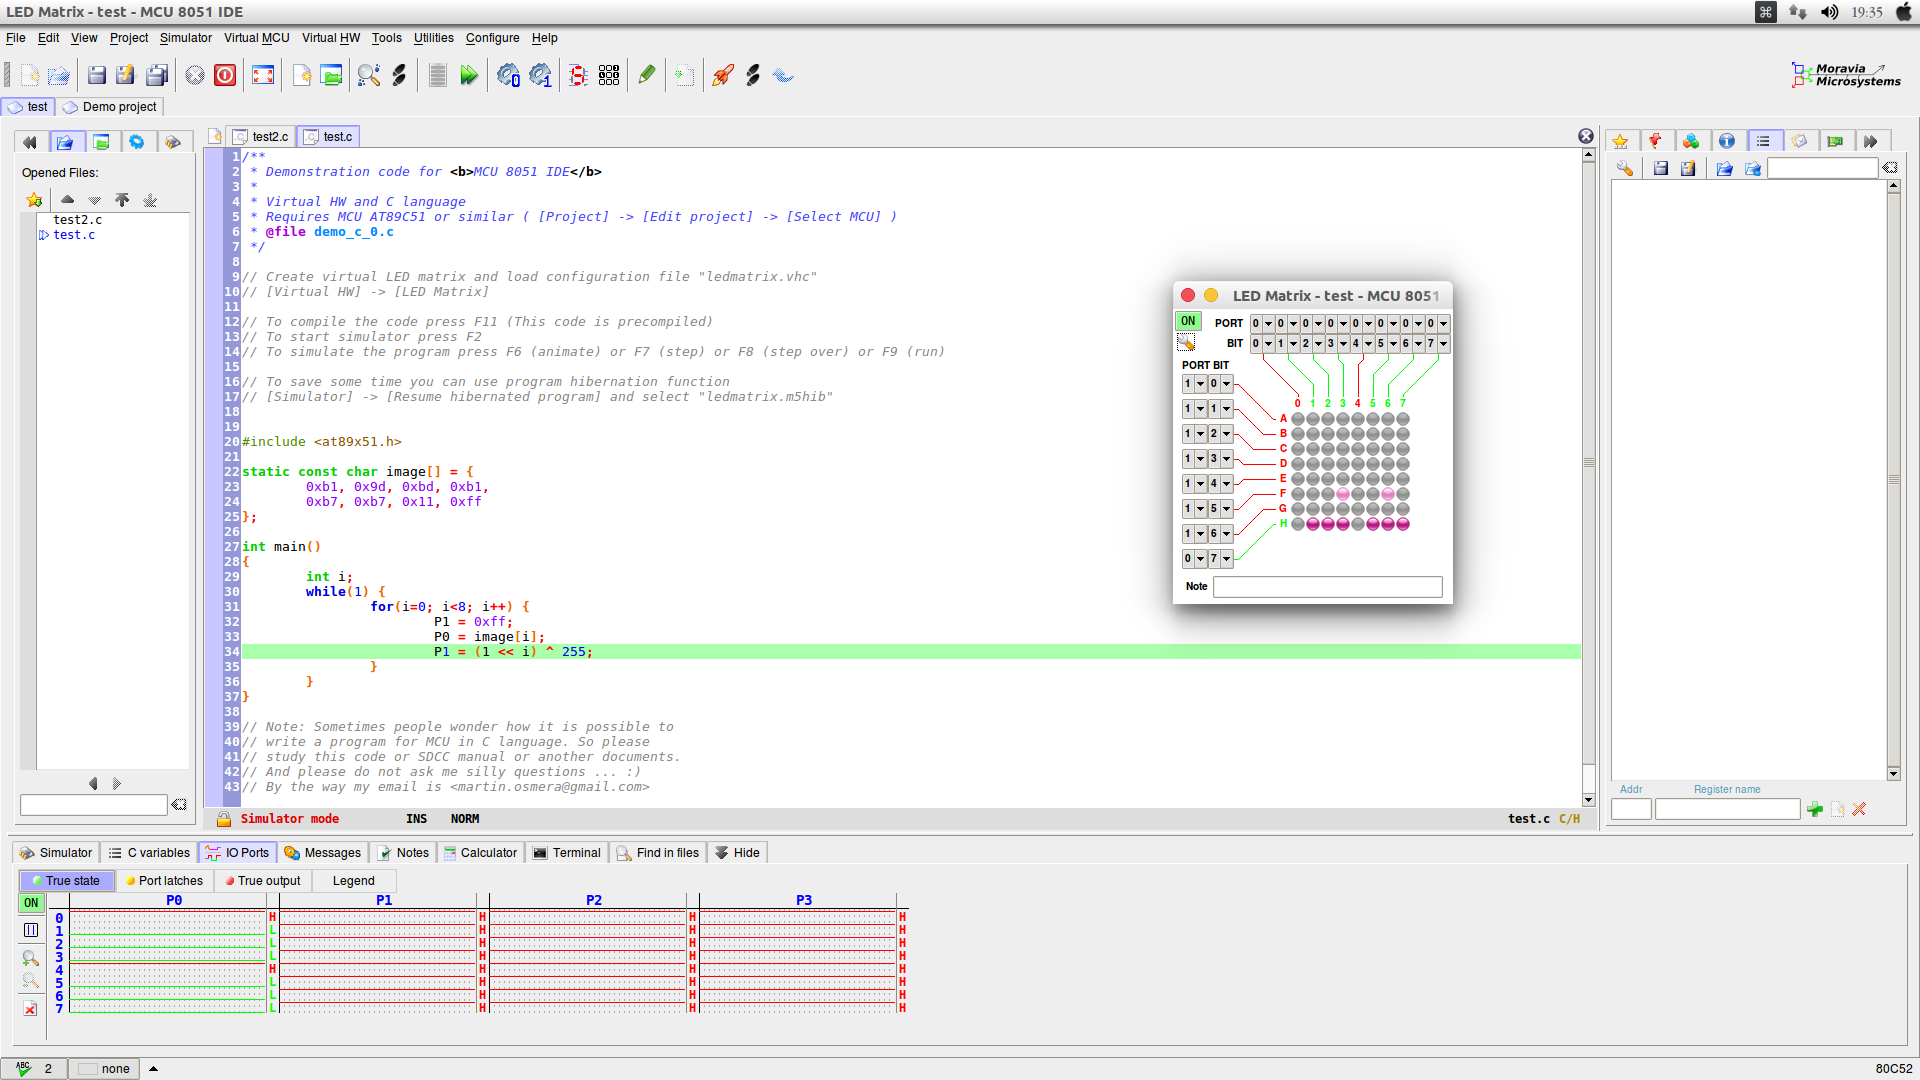Viewport: 1920px width, 1080px height.
Task: Click the Legend button in IO Ports
Action: coord(354,880)
